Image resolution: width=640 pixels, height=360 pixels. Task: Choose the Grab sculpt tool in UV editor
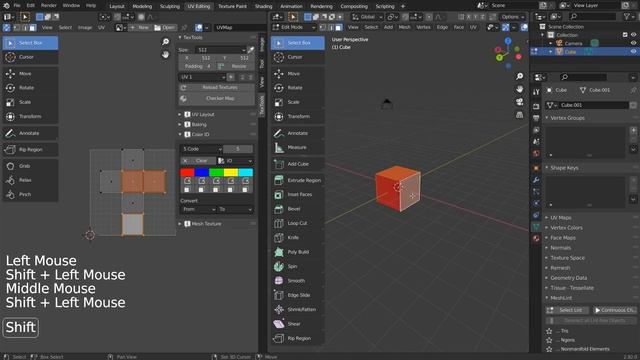[30, 166]
